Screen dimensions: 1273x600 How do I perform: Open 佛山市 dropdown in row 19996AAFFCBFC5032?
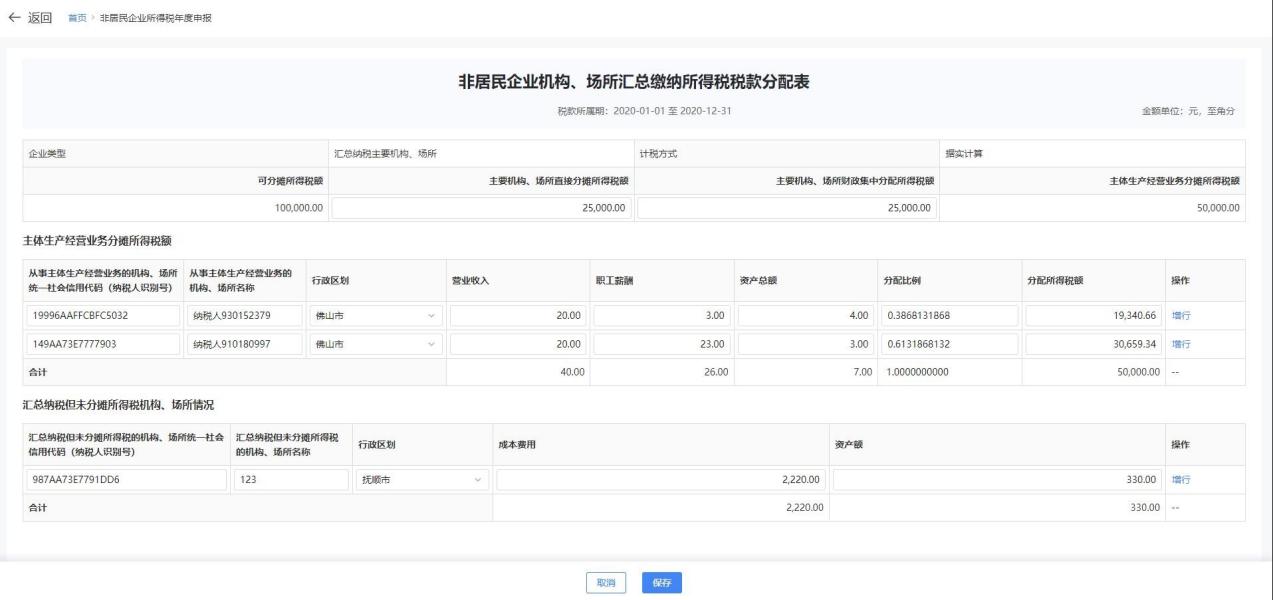click(x=375, y=316)
